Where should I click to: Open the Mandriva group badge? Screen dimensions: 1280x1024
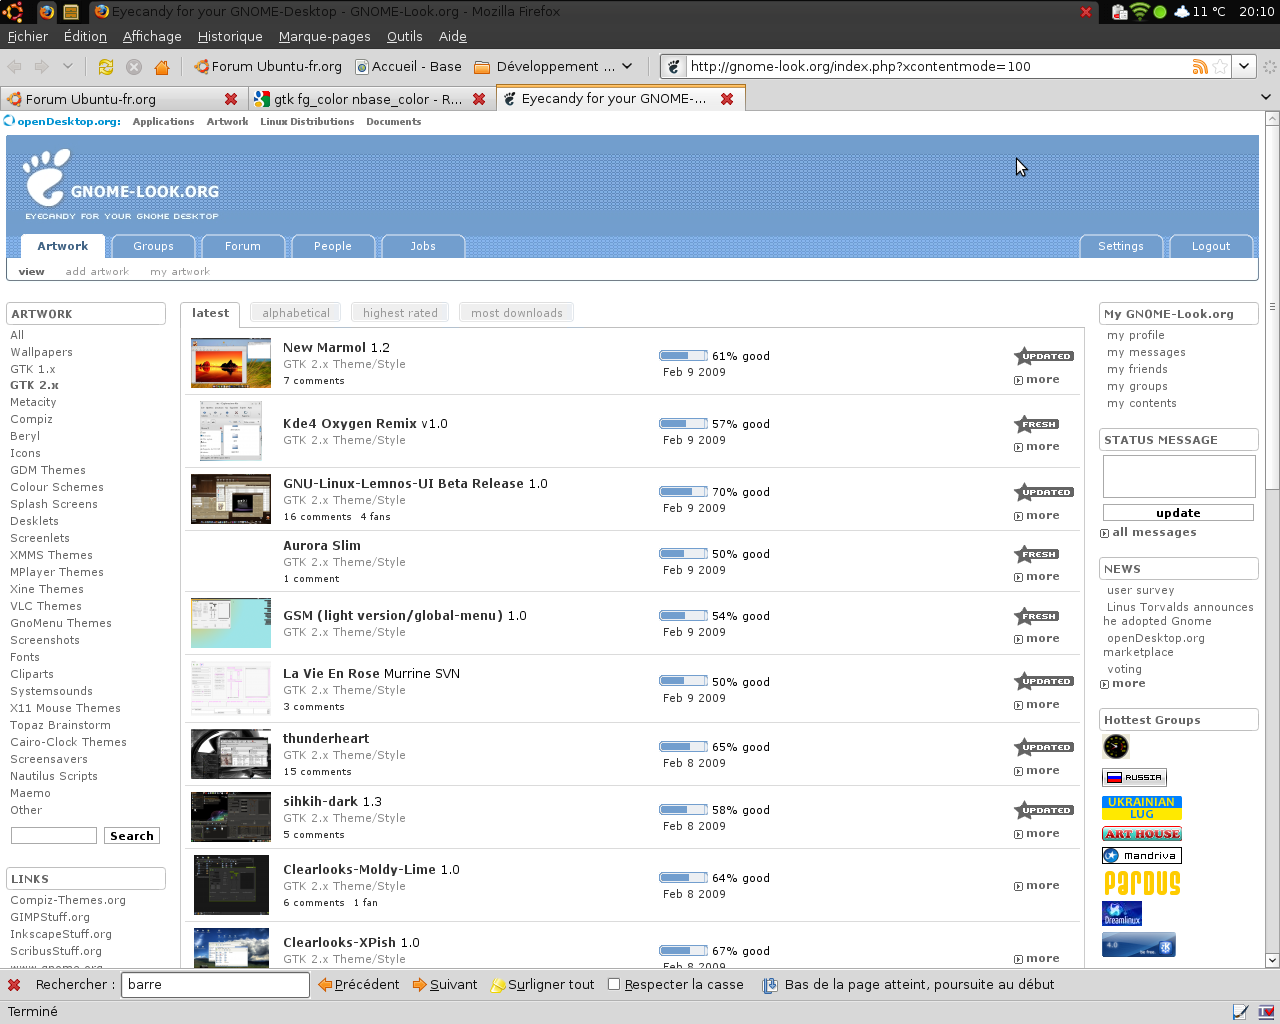[x=1142, y=856]
